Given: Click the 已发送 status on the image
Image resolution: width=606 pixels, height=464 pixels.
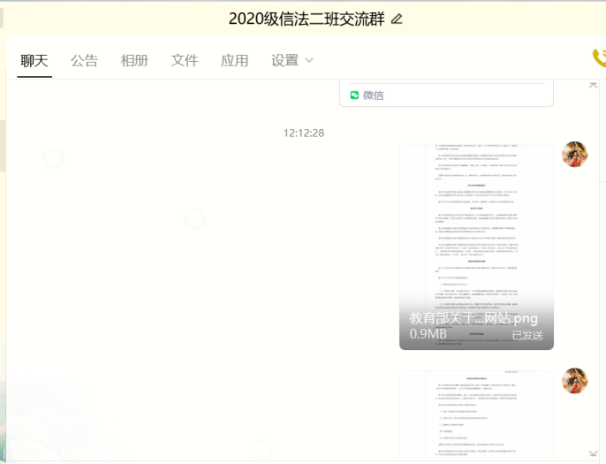Looking at the screenshot, I should [x=526, y=335].
